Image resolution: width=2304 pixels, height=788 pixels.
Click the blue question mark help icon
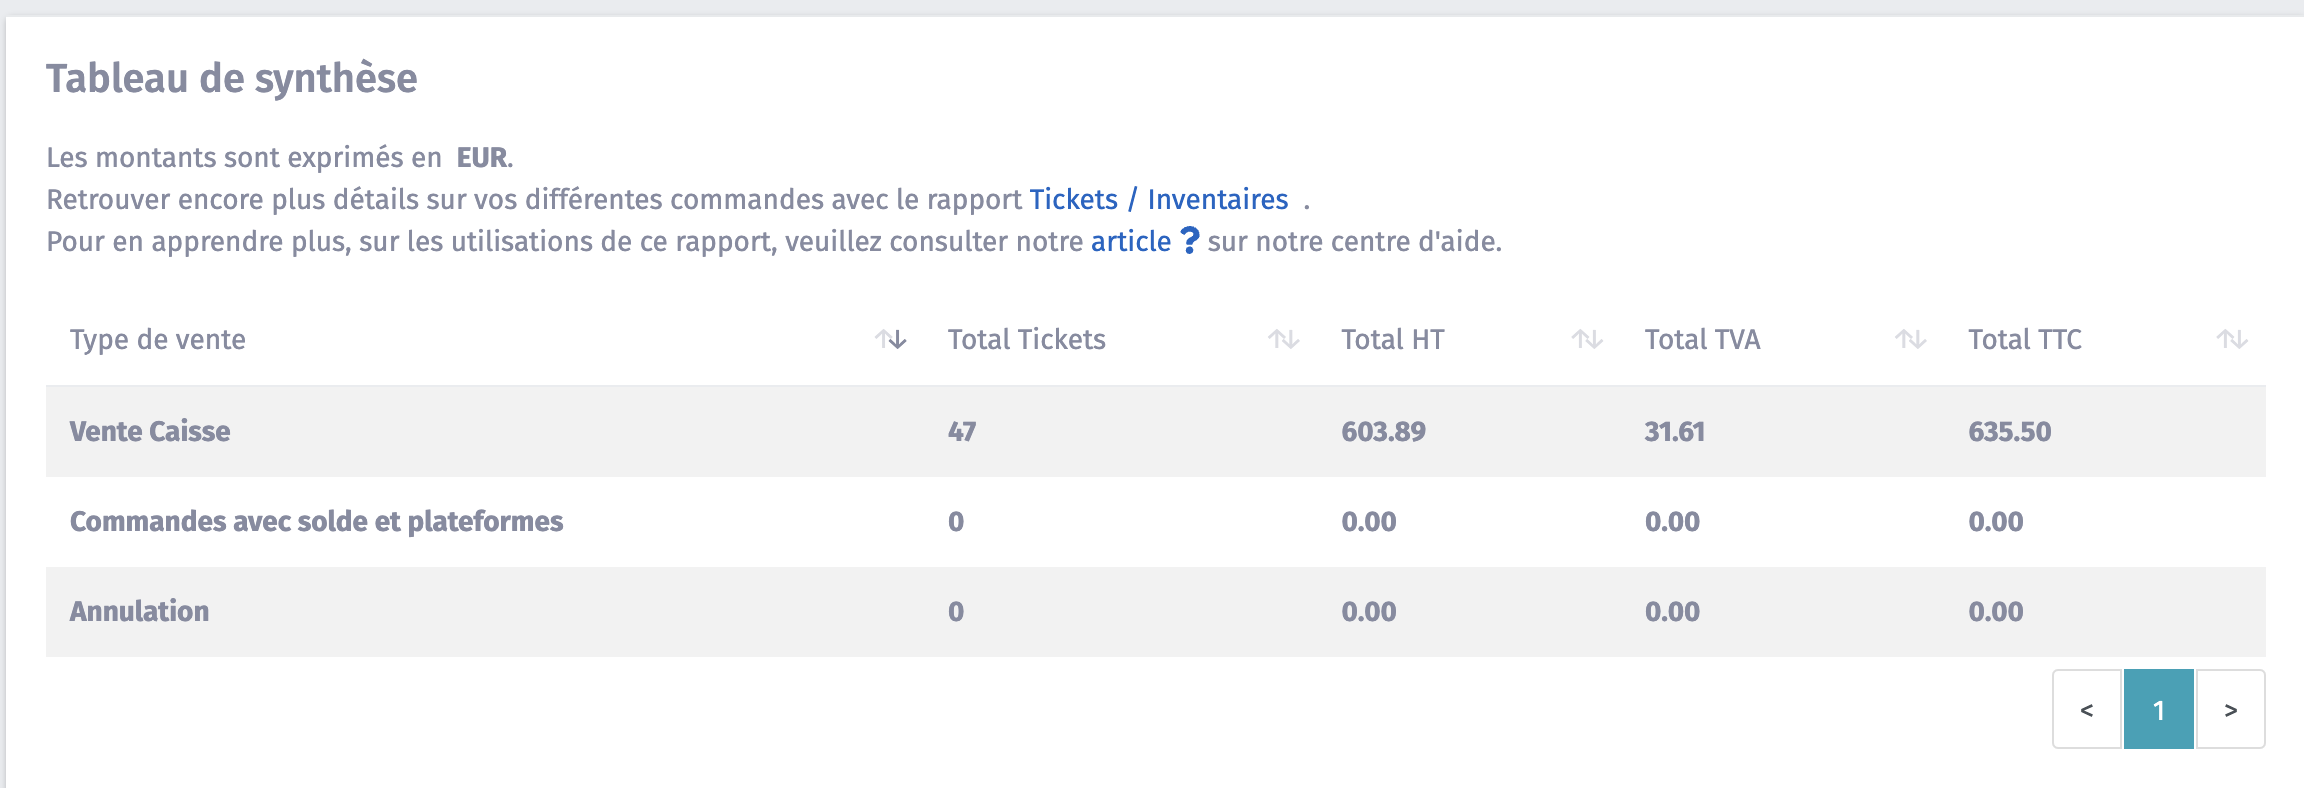(1189, 241)
